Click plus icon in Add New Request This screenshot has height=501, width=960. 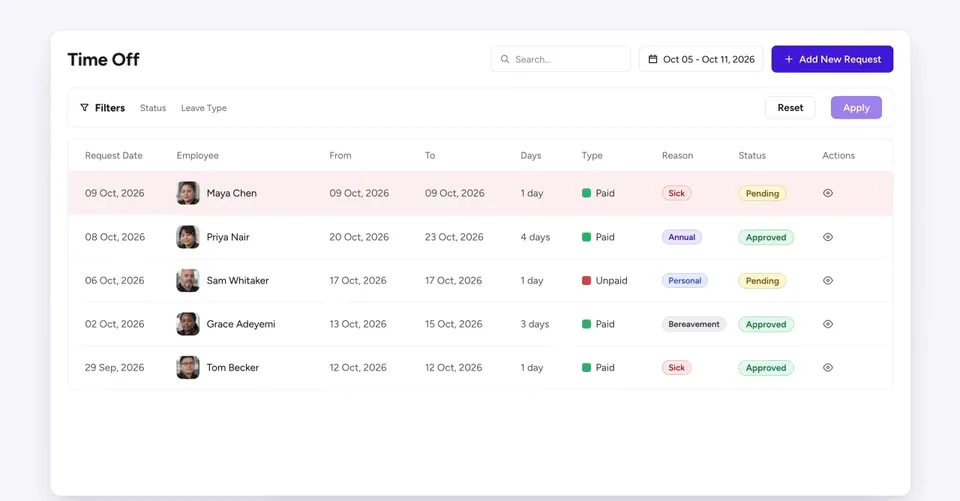point(789,59)
